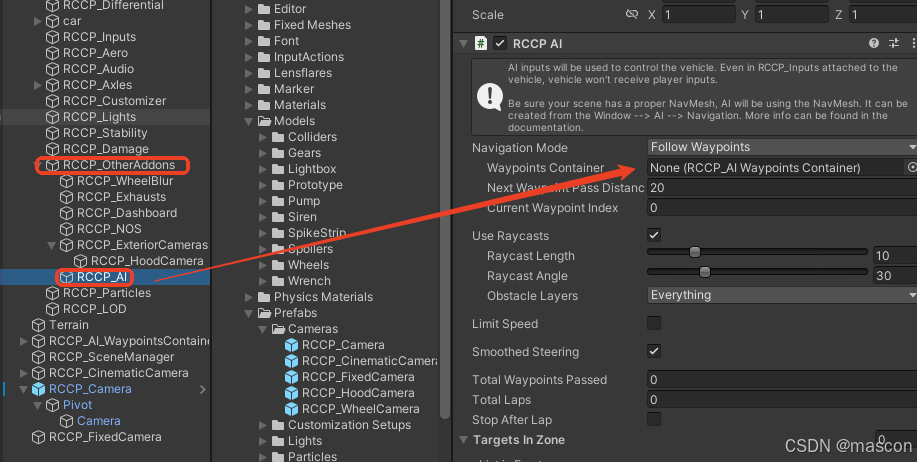The height and width of the screenshot is (462, 917).
Task: Select RCCP_SceneManager in the hierarchy
Action: click(103, 357)
